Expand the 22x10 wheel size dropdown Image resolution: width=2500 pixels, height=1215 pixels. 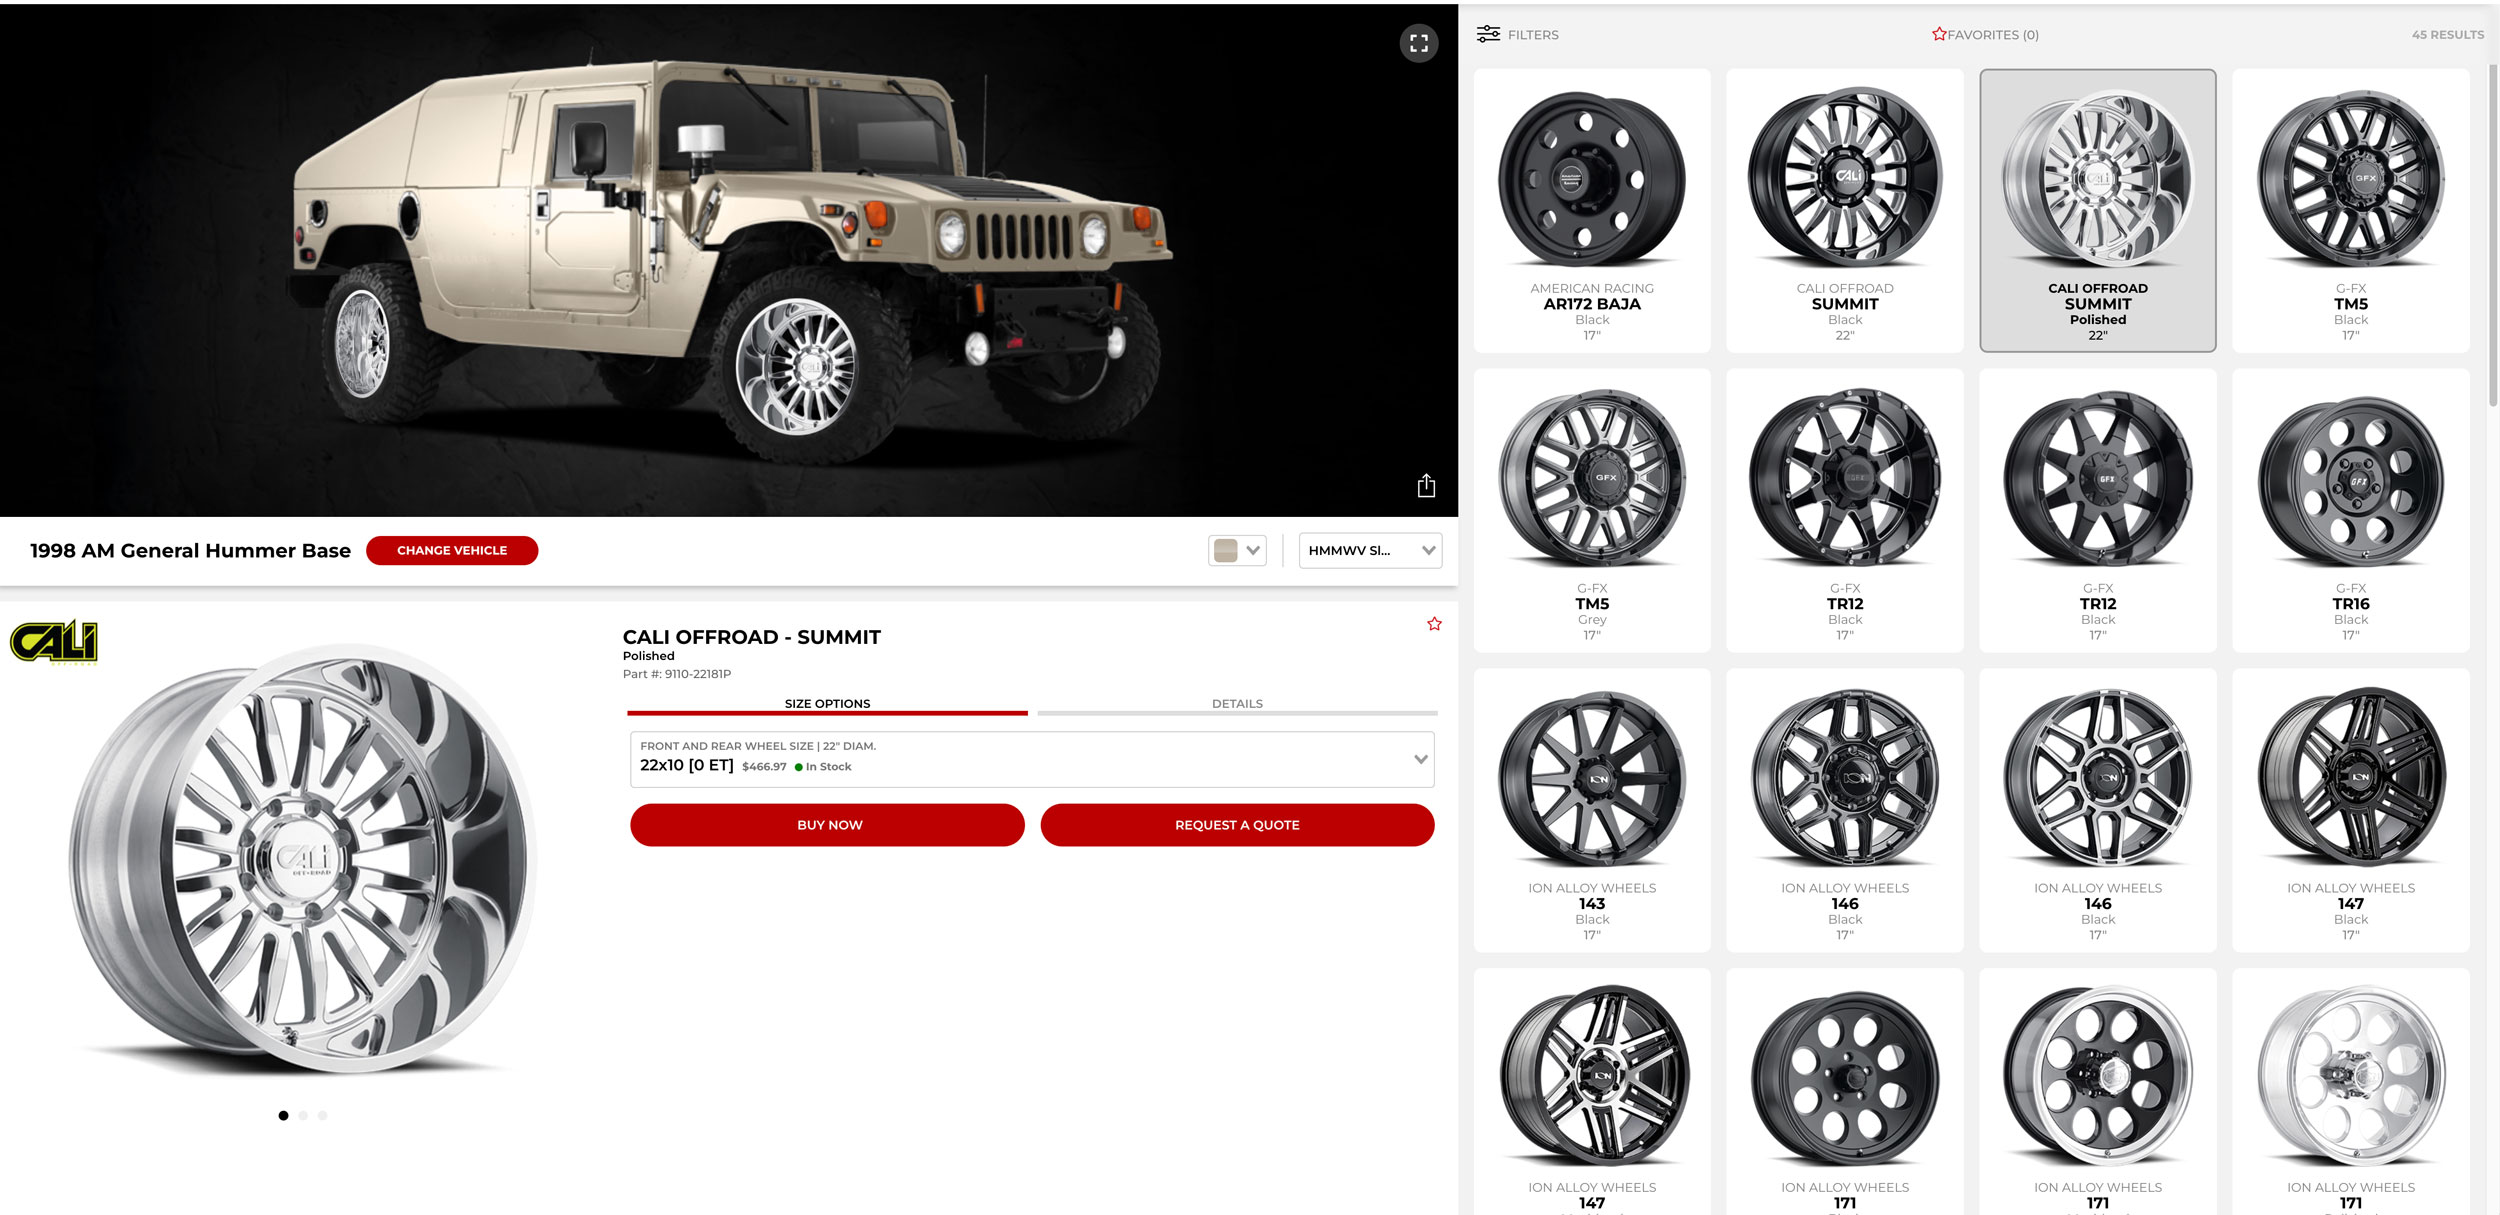click(x=1032, y=759)
